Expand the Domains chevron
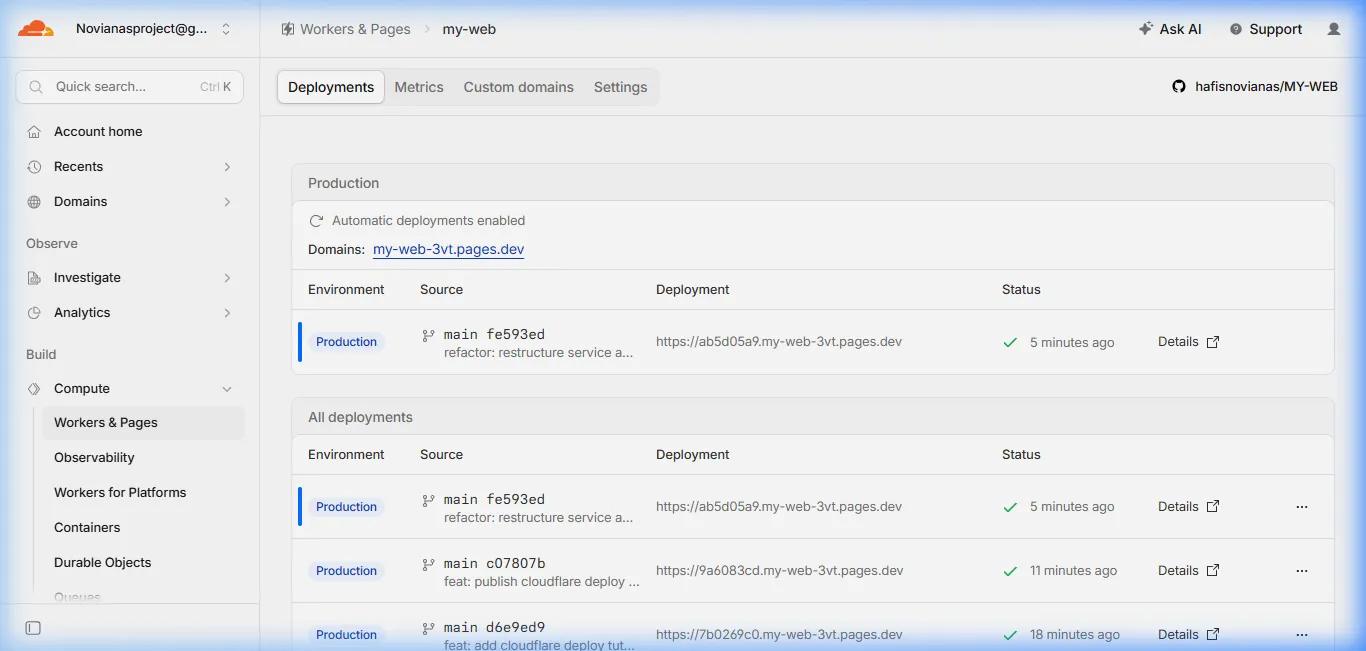The image size is (1366, 651). pos(227,202)
